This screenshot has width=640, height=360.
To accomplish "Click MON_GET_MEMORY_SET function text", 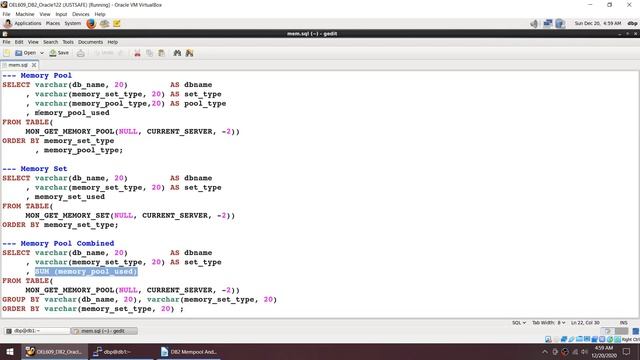I will pos(67,216).
